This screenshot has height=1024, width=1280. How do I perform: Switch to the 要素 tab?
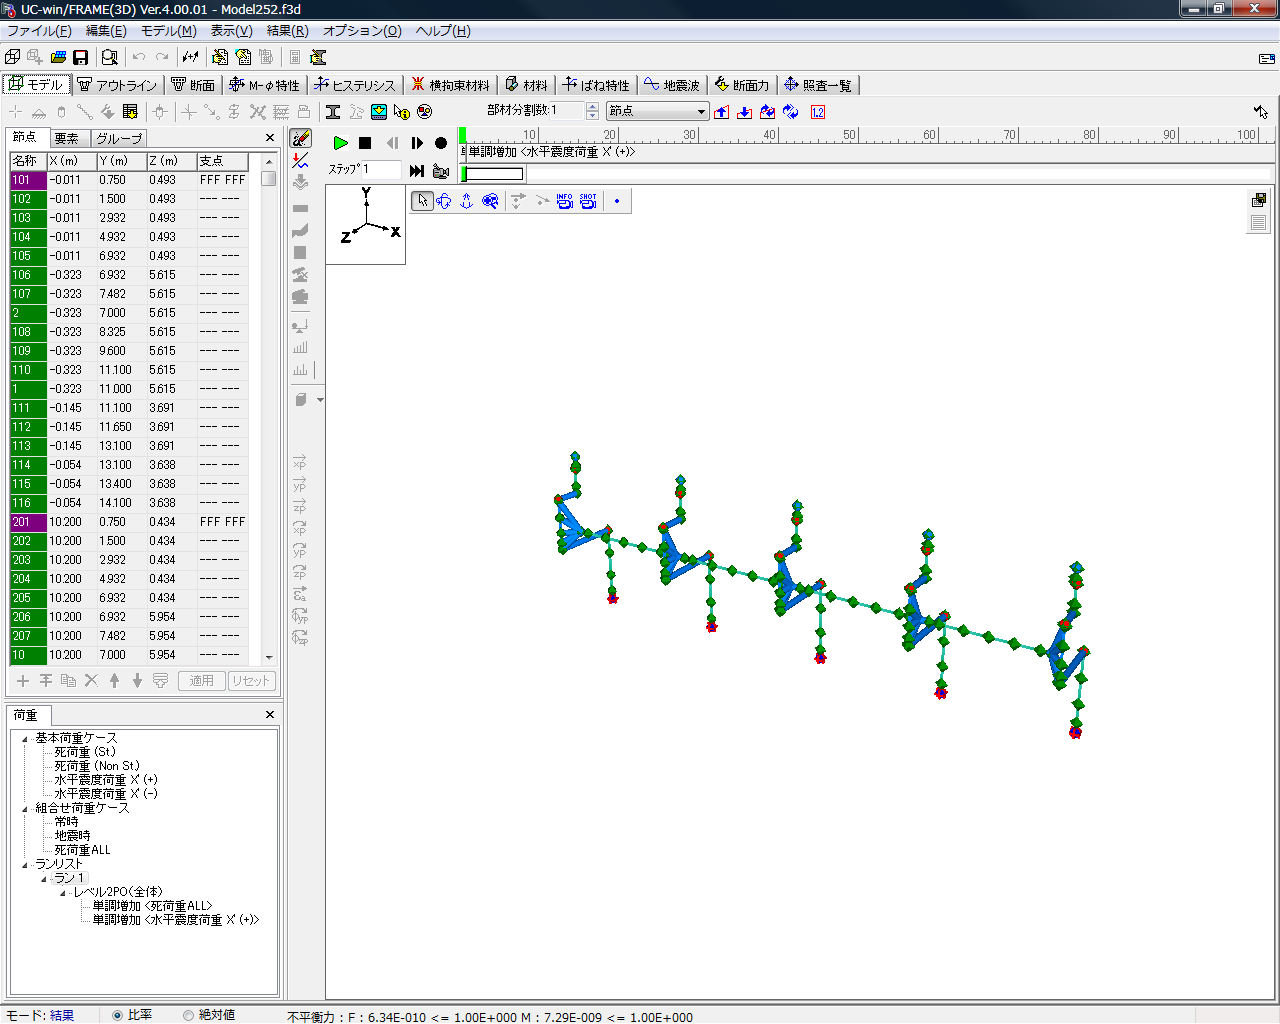[x=67, y=138]
